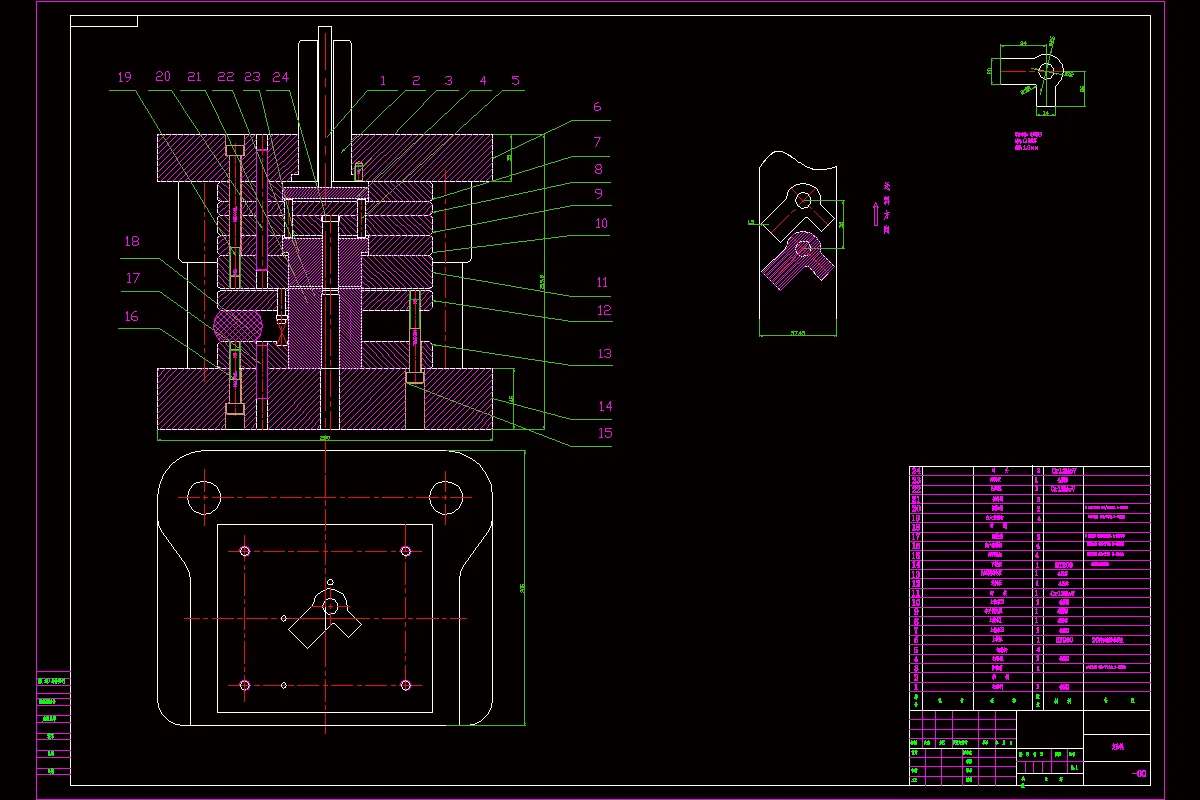Select part callout number 2 in assembly view
1200x800 pixels.
click(x=416, y=81)
